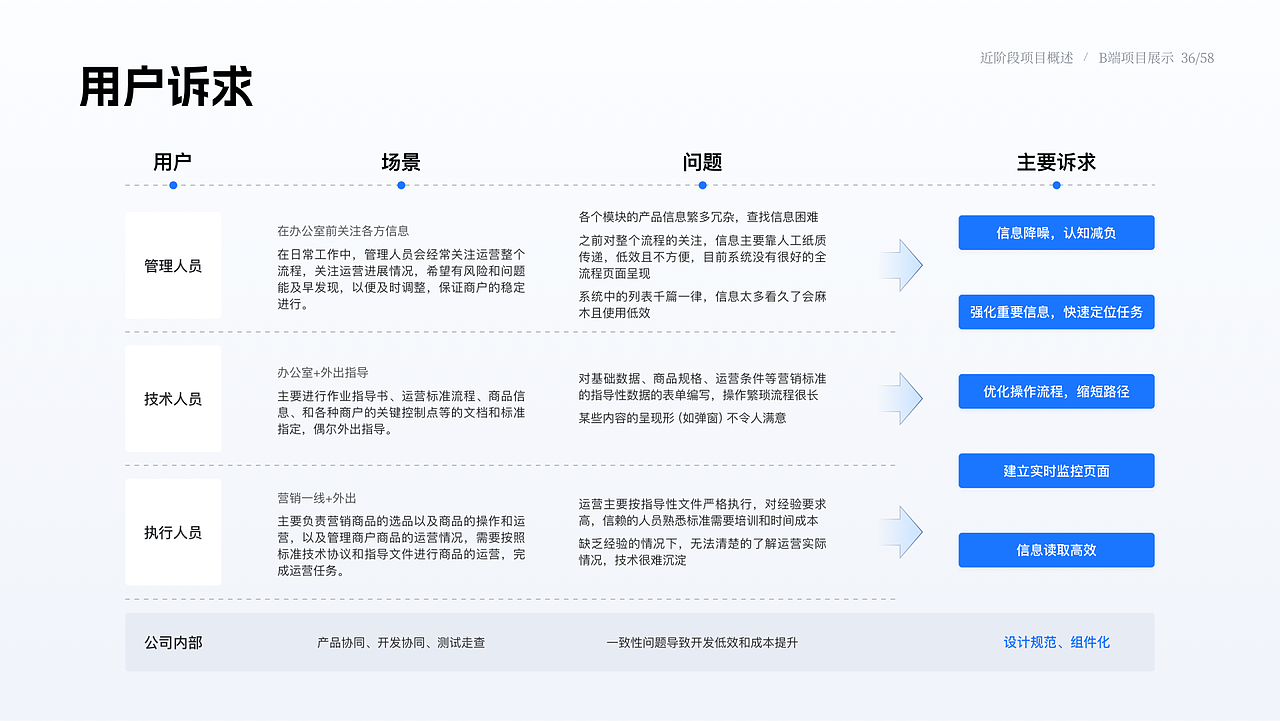Select the 执行人员 user card
Viewport: 1280px width, 721px height.
pyautogui.click(x=173, y=531)
